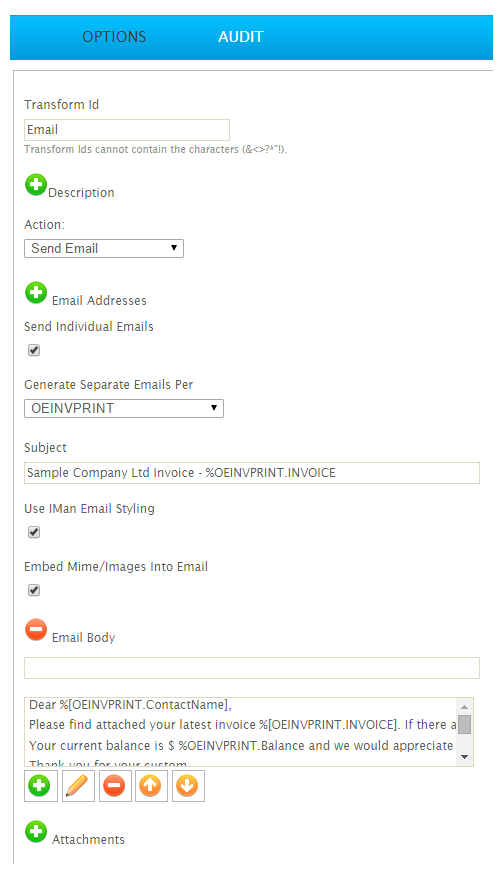Switch to the AUDIT tab
The width and height of the screenshot is (503, 874).
tap(241, 37)
